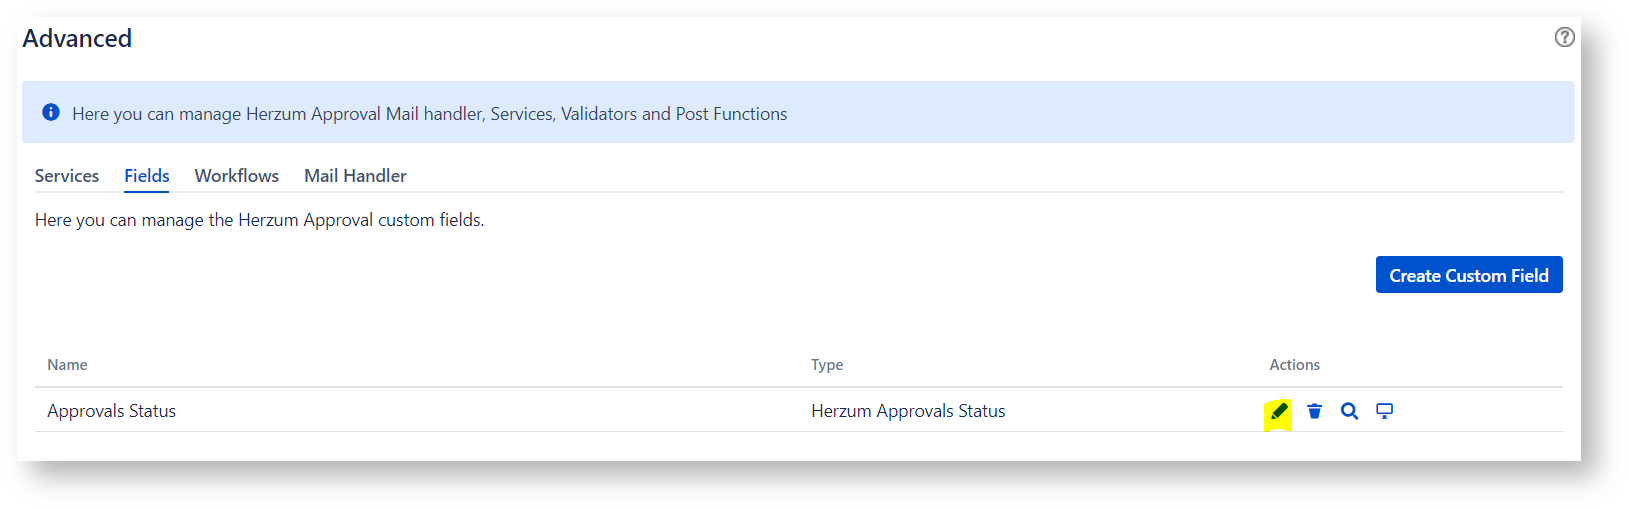The image size is (1629, 509).
Task: Click the Advanced page heading
Action: [77, 38]
